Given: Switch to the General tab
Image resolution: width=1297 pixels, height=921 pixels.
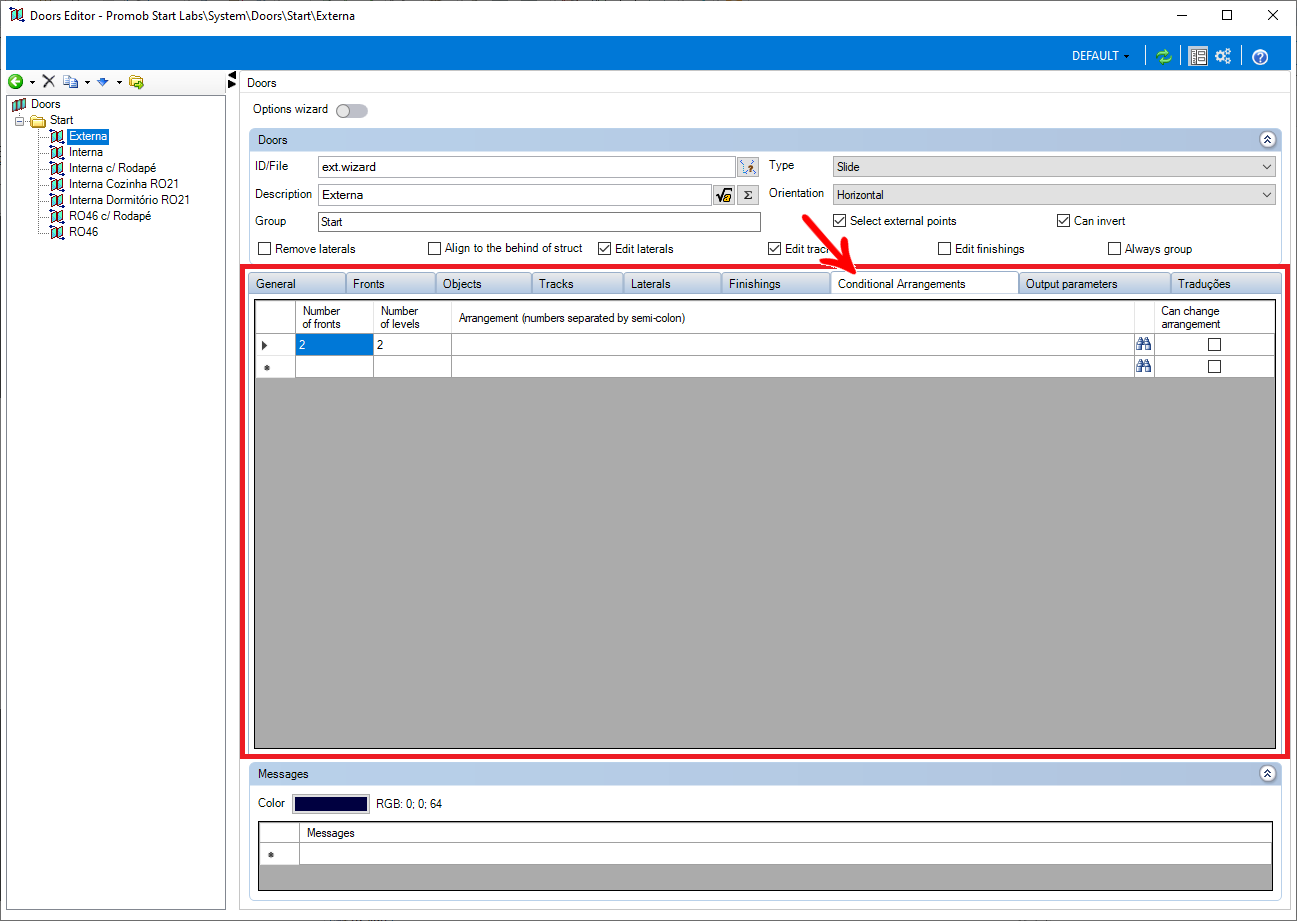Looking at the screenshot, I should pyautogui.click(x=296, y=284).
